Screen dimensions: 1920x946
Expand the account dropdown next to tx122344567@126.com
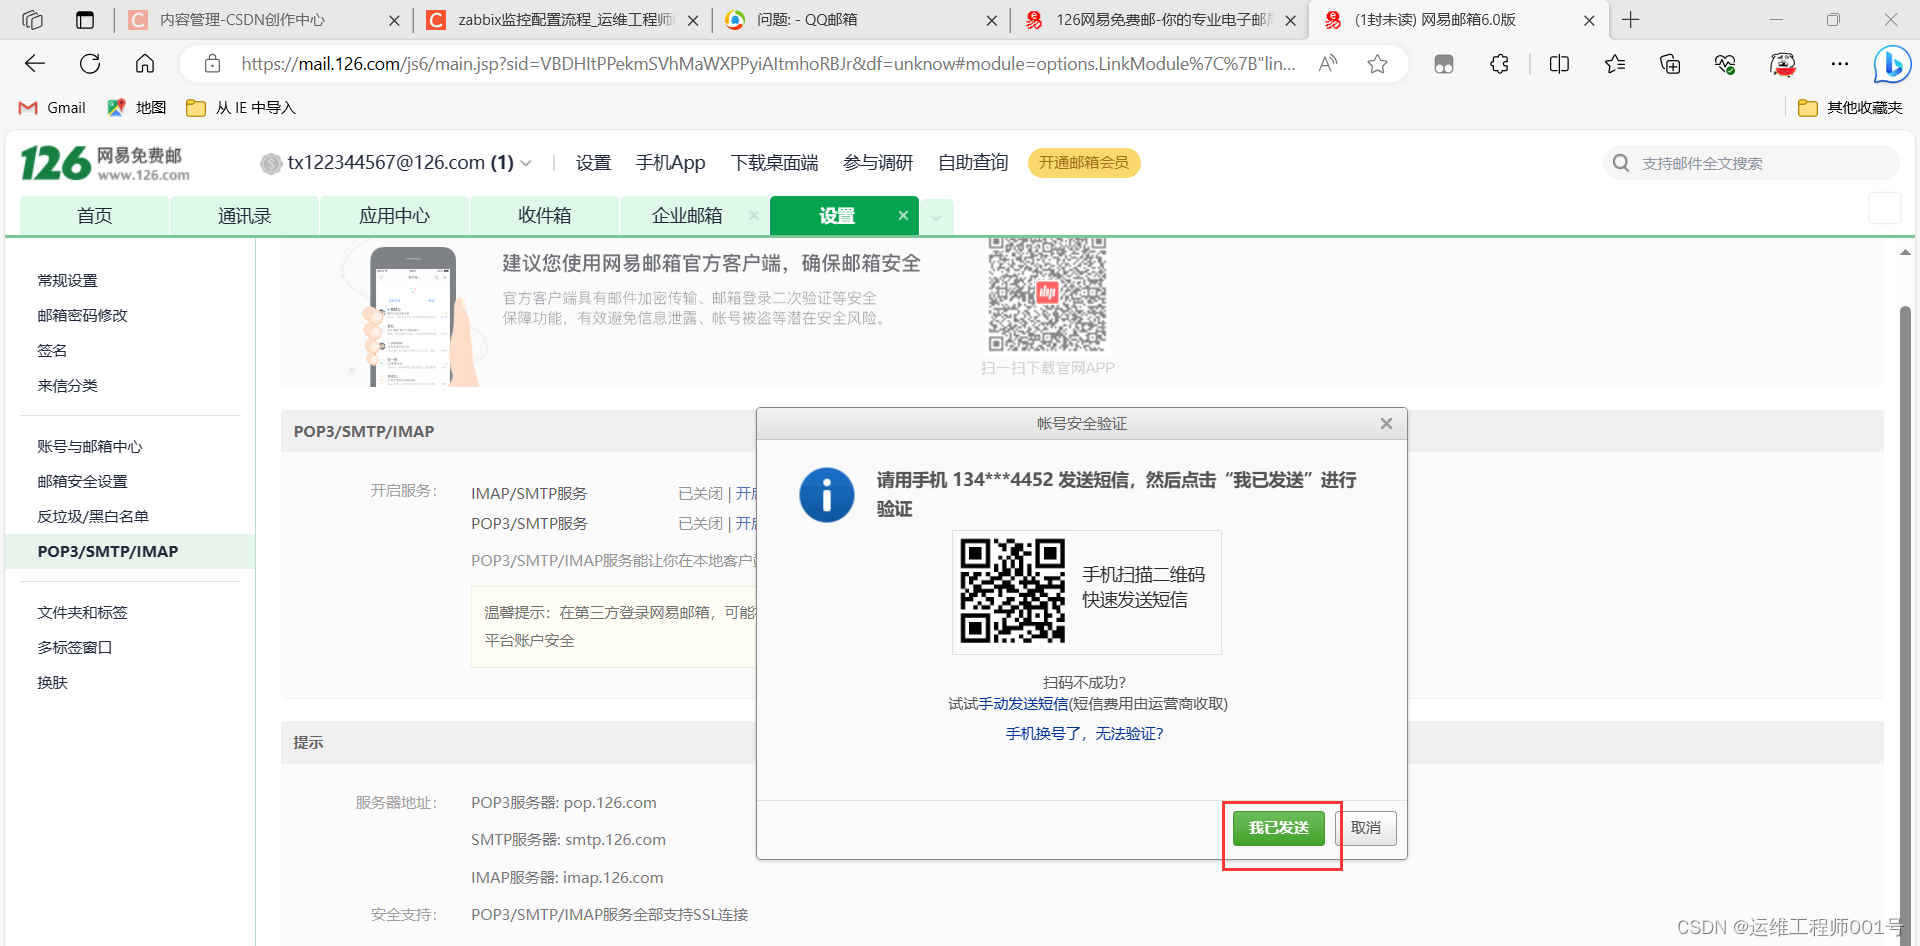[x=526, y=163]
